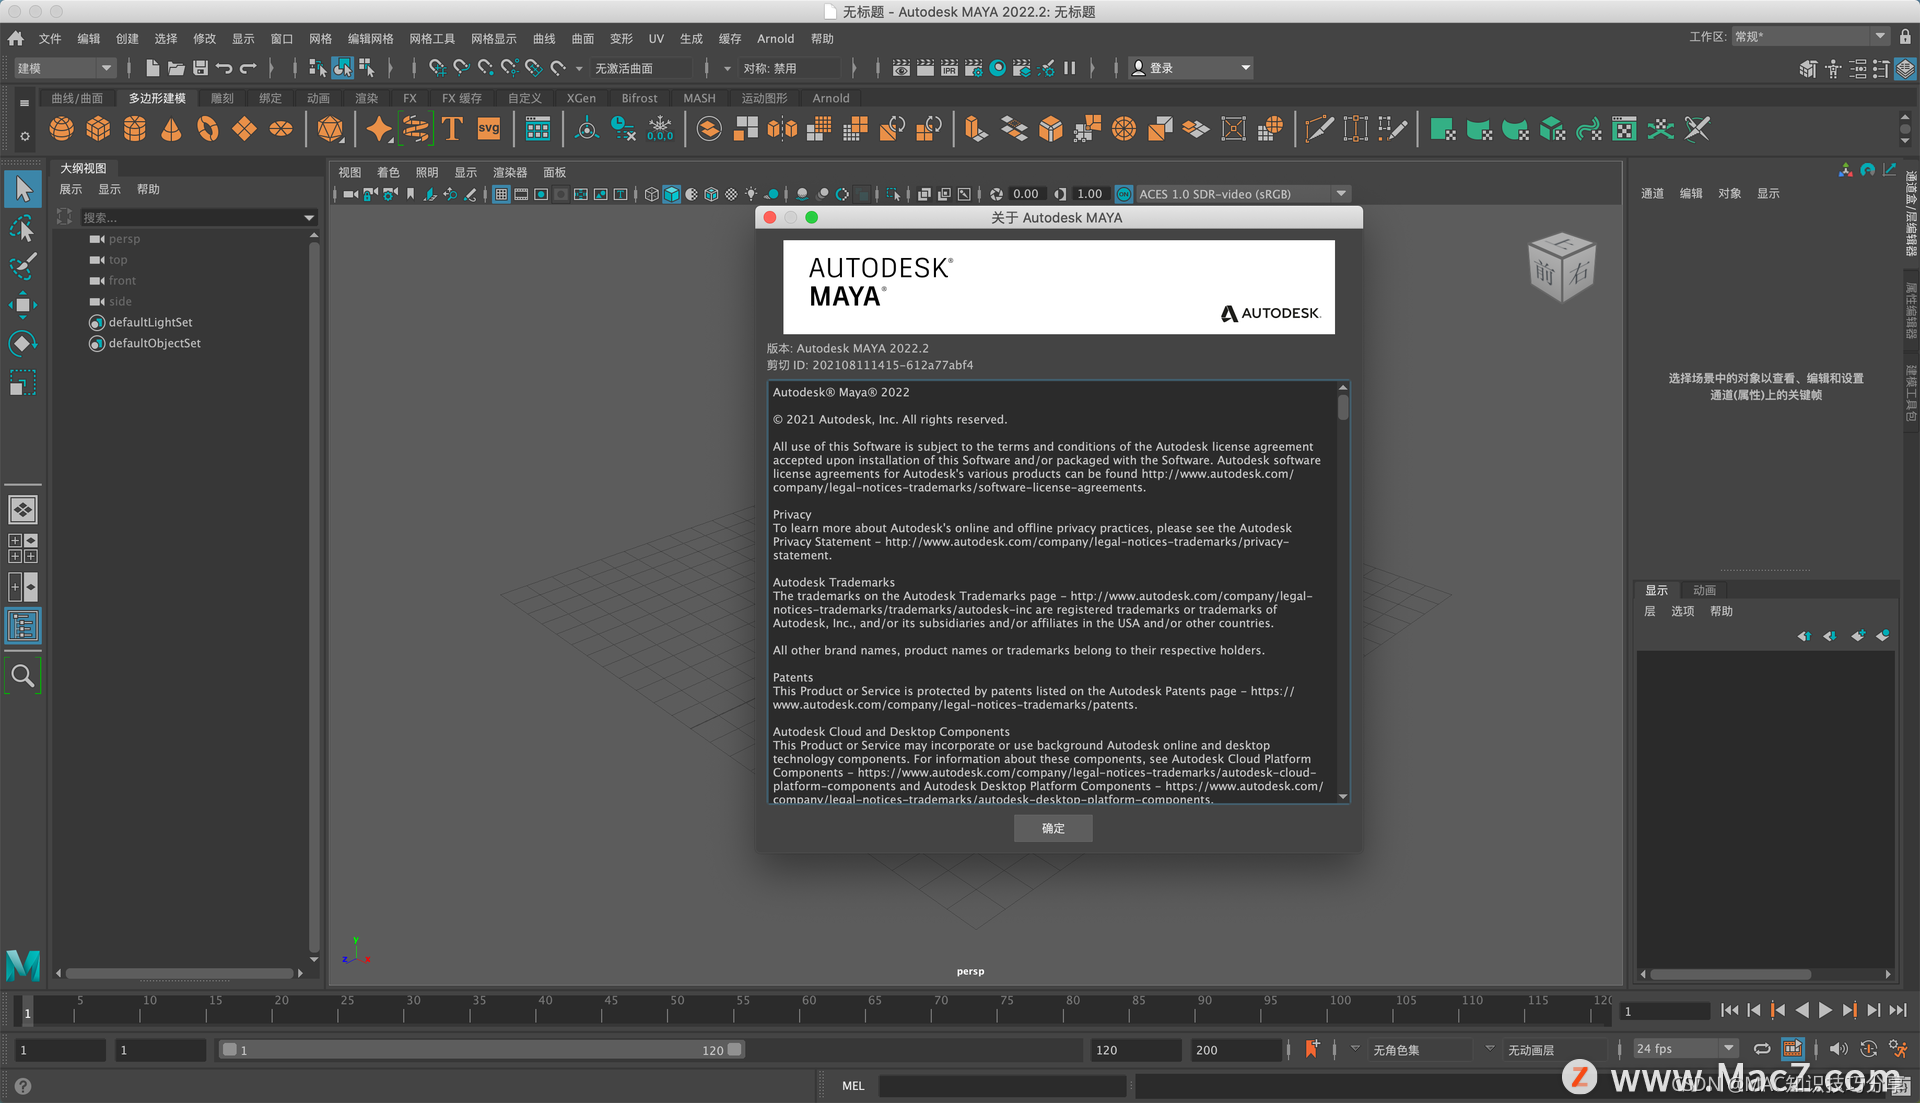Image resolution: width=1920 pixels, height=1103 pixels.
Task: Click the SVG import shelf icon
Action: point(489,129)
